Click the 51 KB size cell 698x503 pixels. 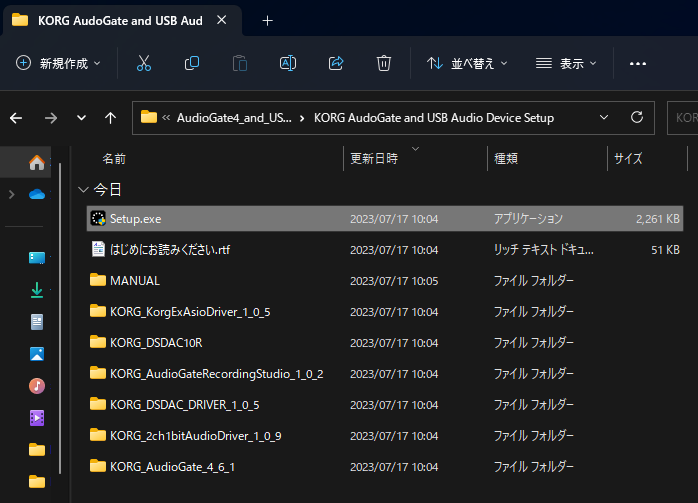pos(665,250)
